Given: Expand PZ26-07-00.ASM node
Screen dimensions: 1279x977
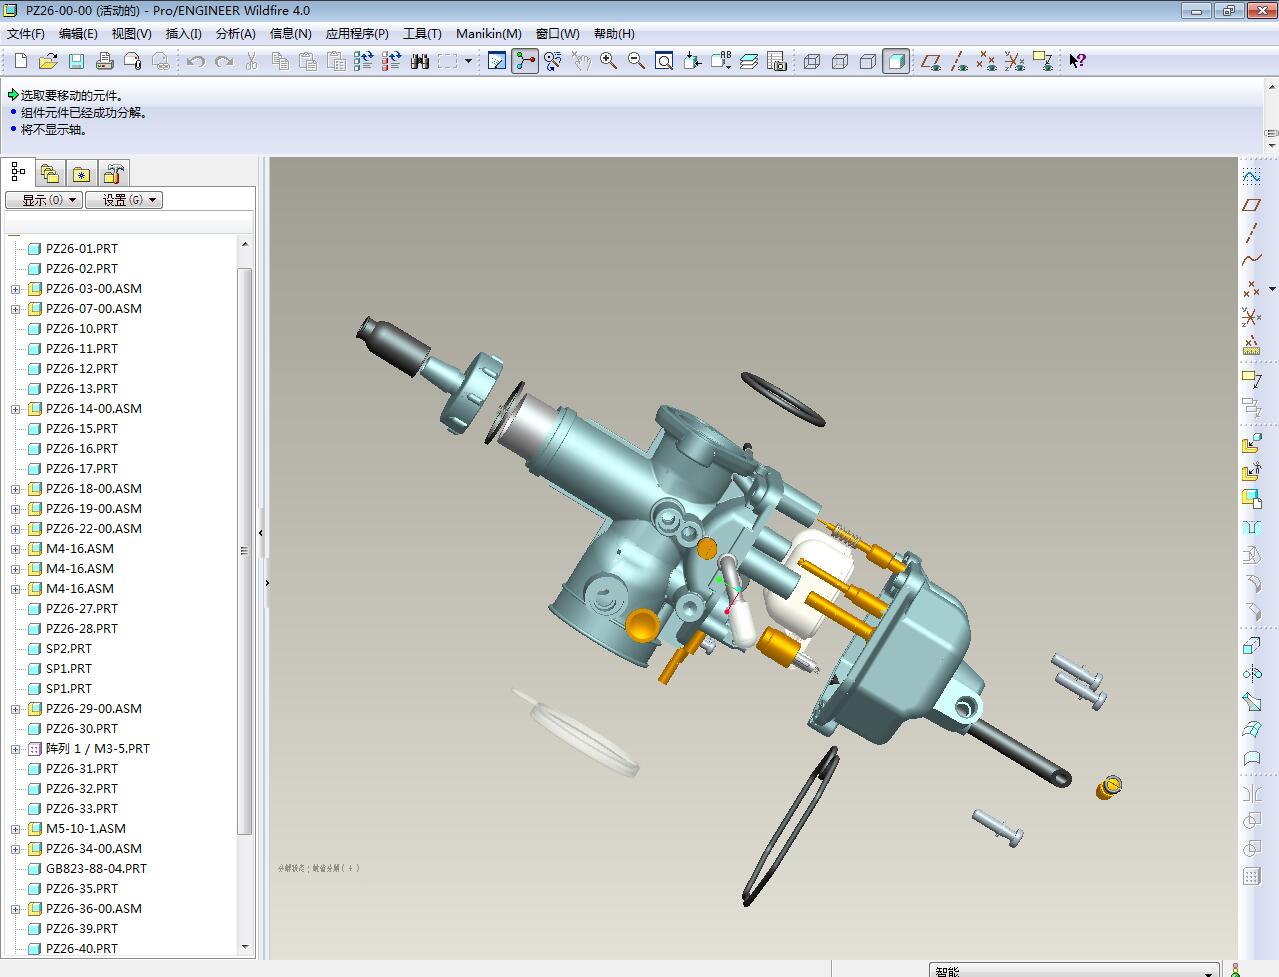Looking at the screenshot, I should [15, 309].
